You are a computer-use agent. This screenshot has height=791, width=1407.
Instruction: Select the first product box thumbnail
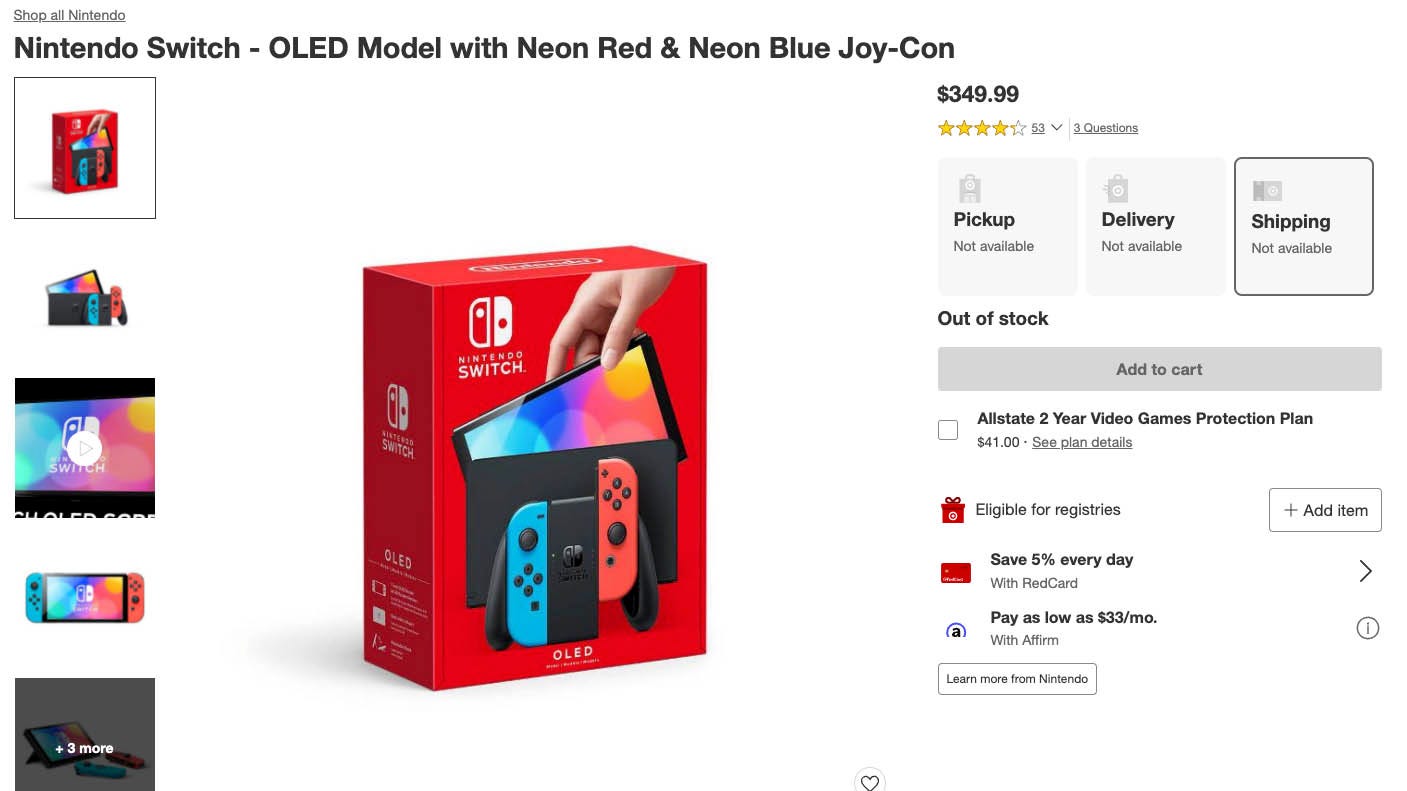point(84,147)
